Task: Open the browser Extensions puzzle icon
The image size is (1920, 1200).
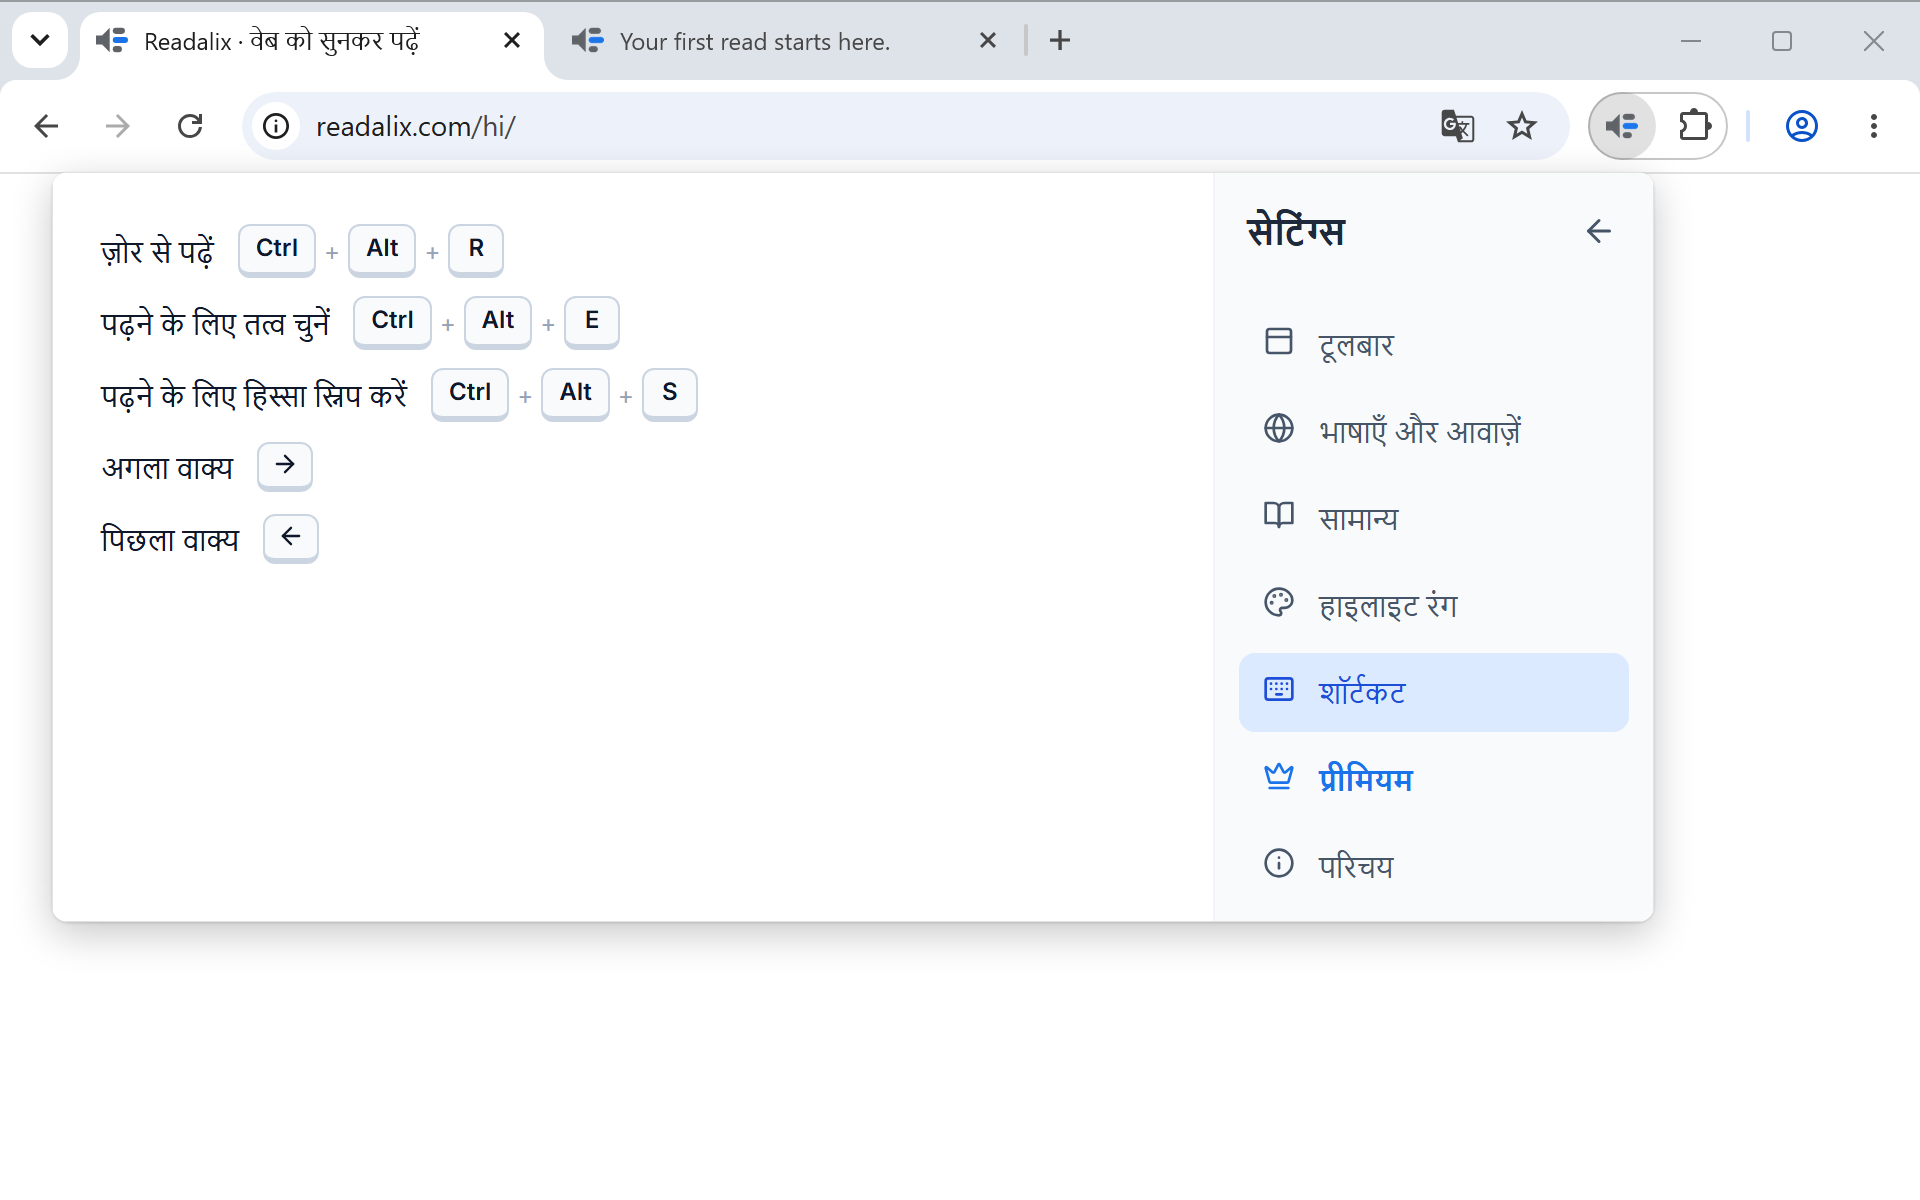Action: pyautogui.click(x=1694, y=126)
